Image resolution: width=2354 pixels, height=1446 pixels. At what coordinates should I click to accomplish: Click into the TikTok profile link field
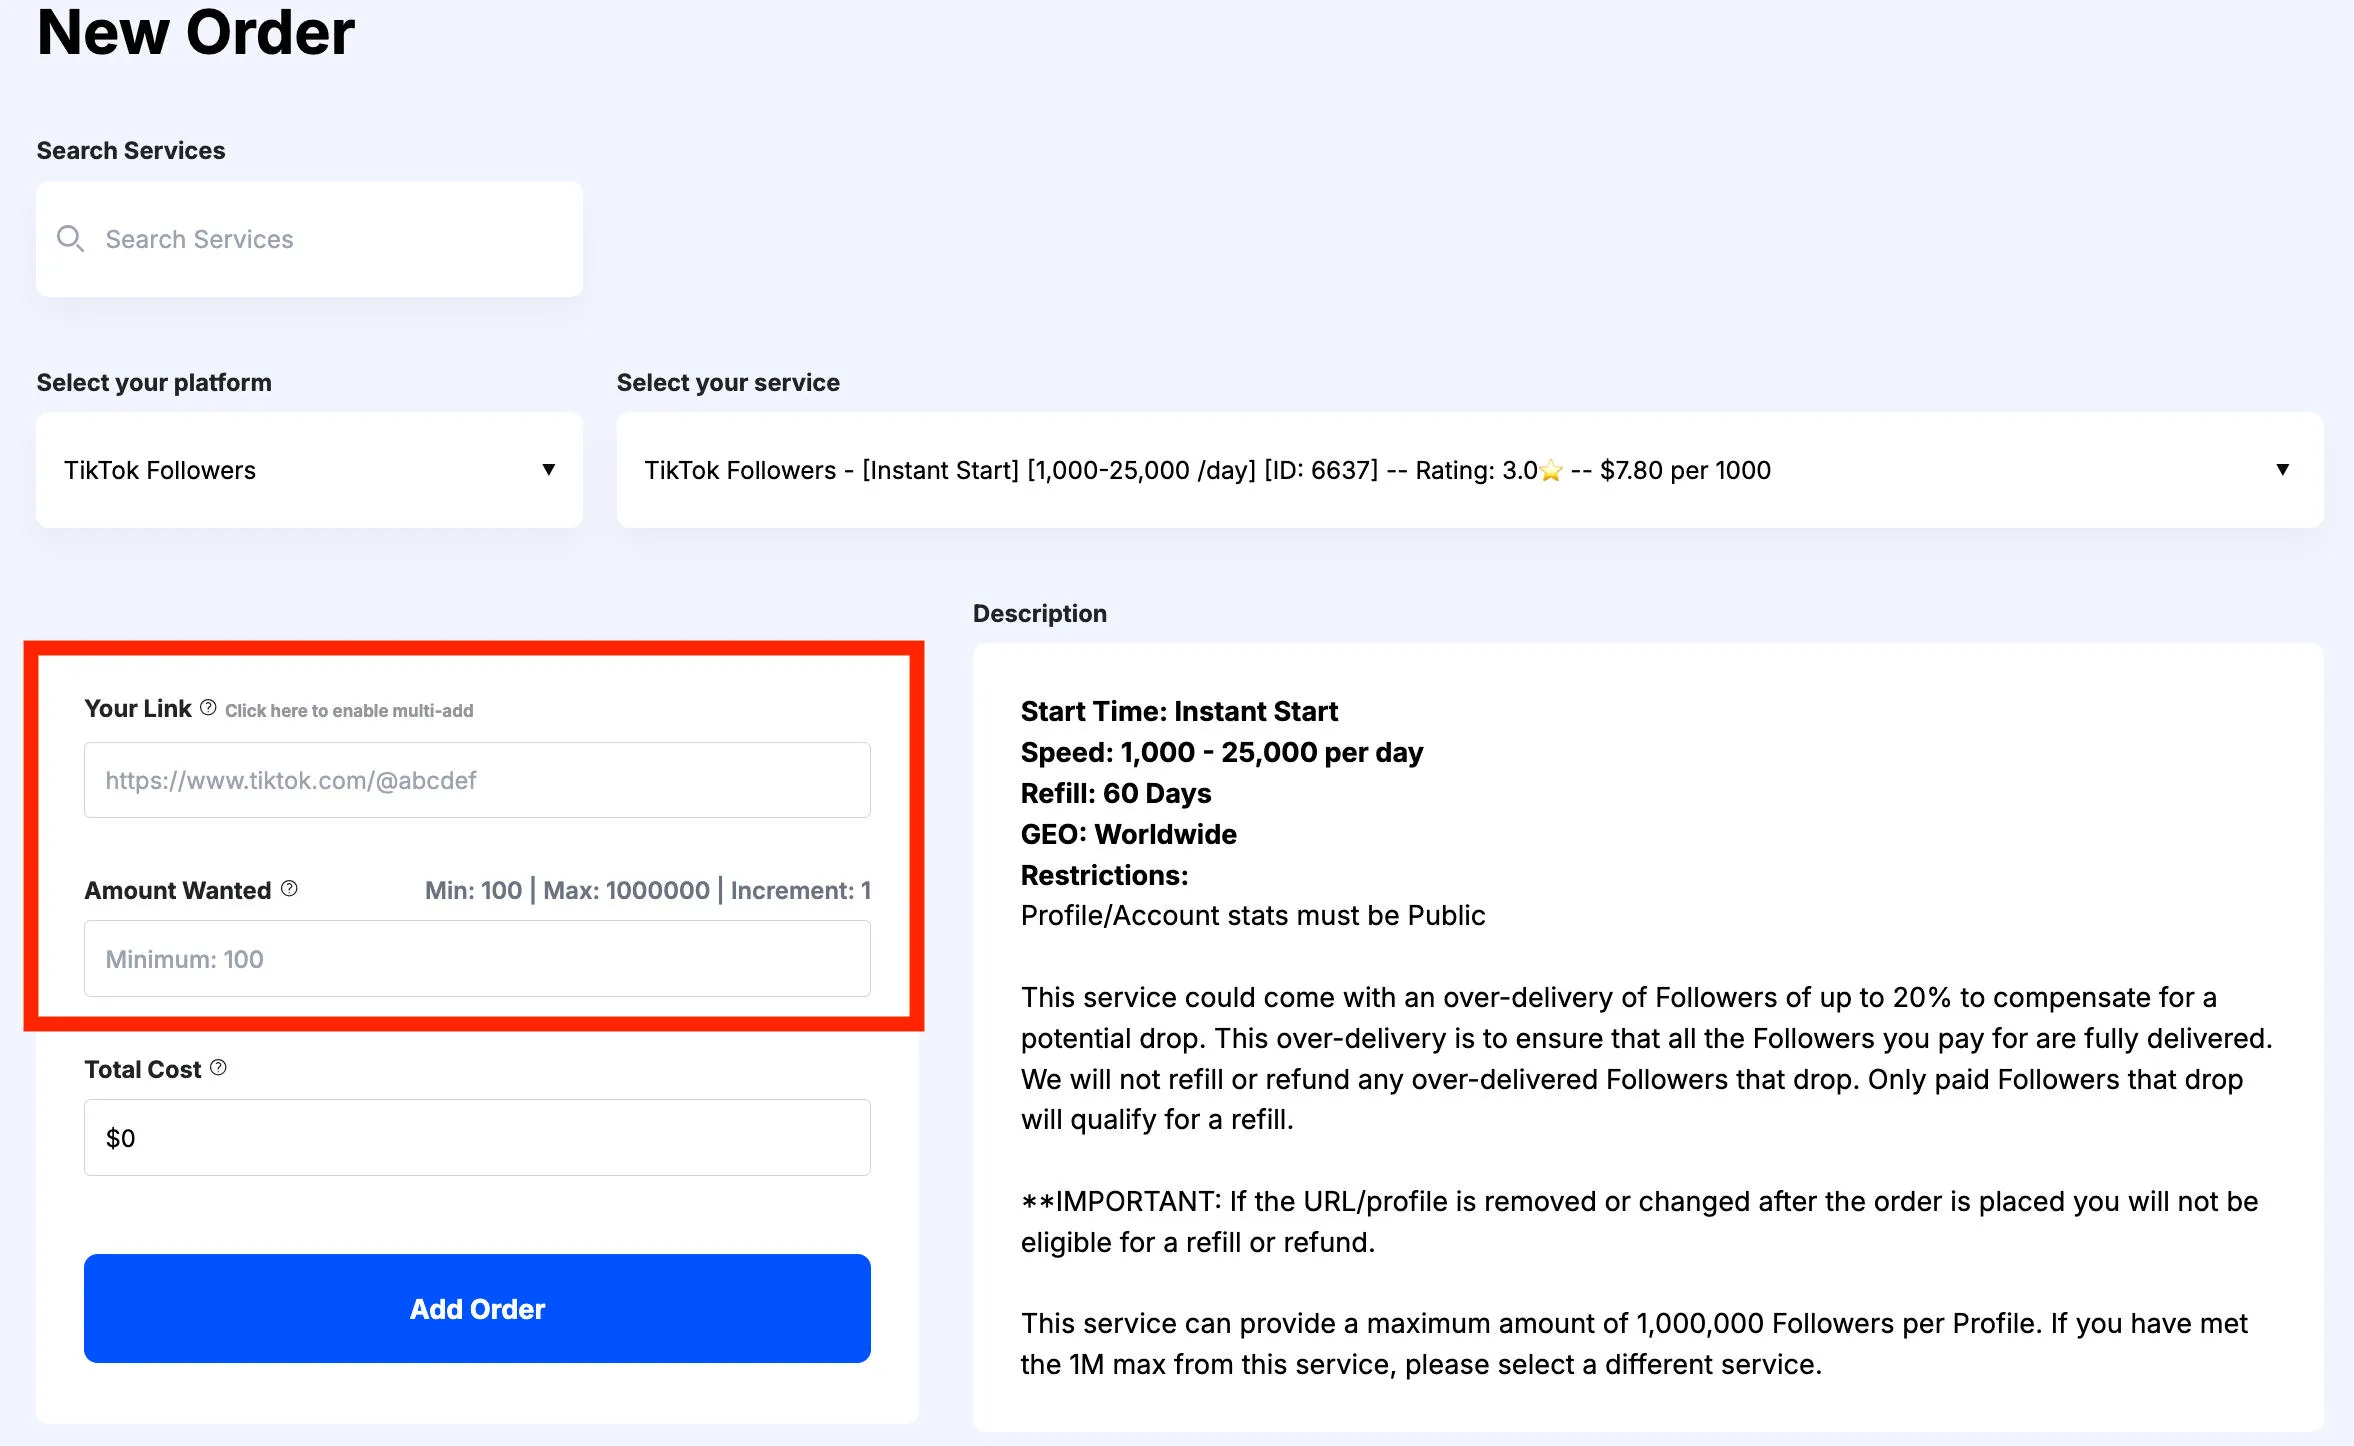click(477, 780)
